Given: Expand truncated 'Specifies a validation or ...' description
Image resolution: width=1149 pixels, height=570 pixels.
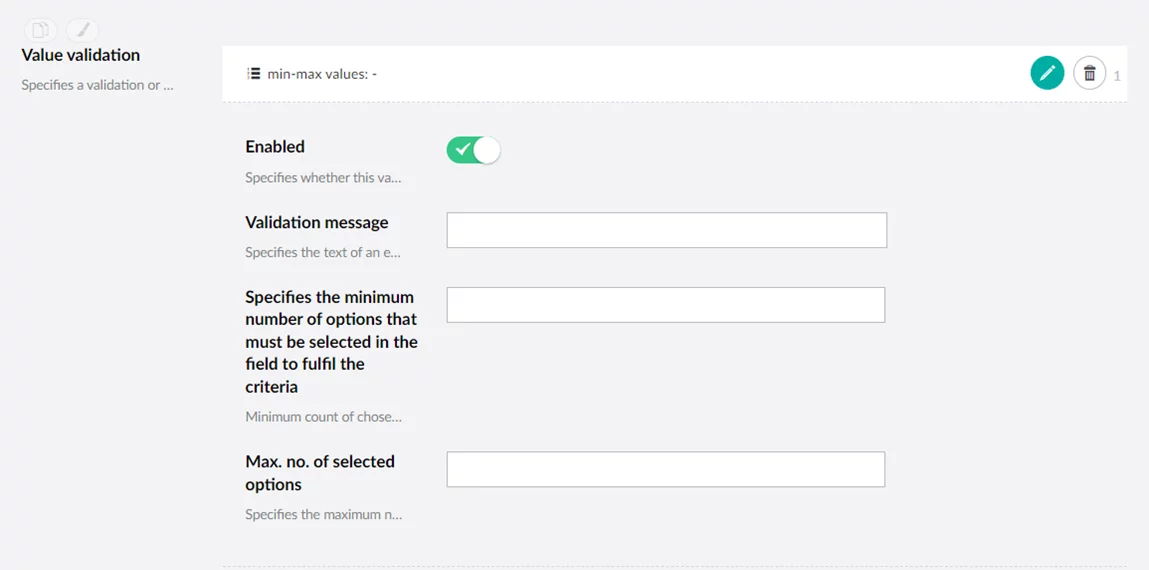Looking at the screenshot, I should [97, 85].
